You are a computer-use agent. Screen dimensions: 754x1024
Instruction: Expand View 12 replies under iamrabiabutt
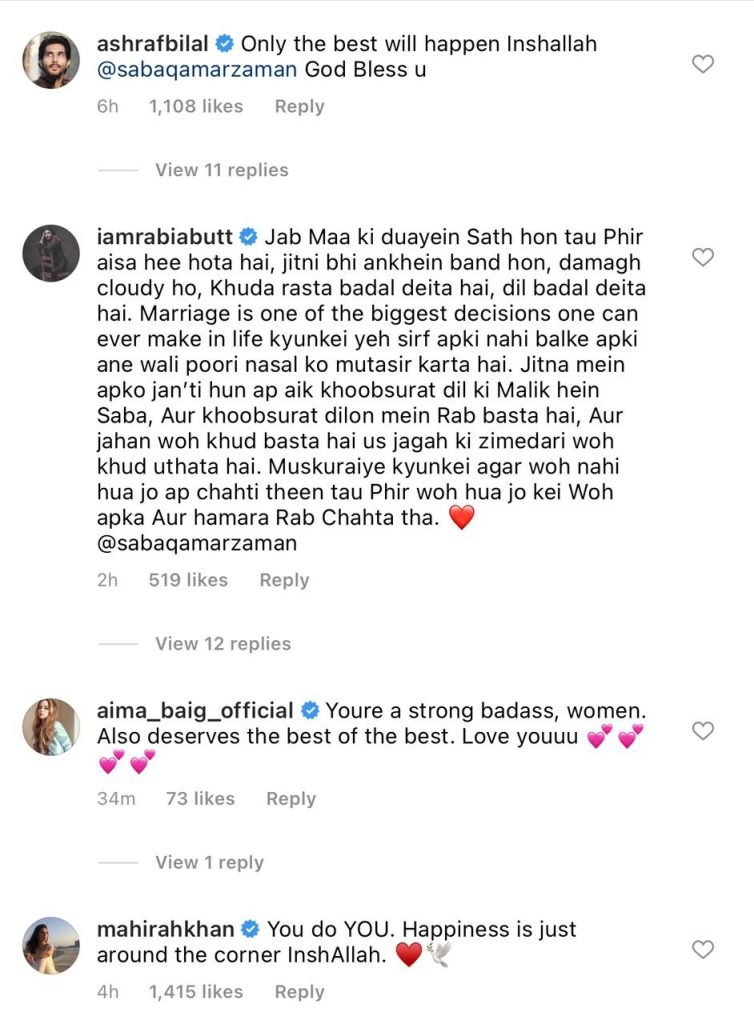(222, 644)
